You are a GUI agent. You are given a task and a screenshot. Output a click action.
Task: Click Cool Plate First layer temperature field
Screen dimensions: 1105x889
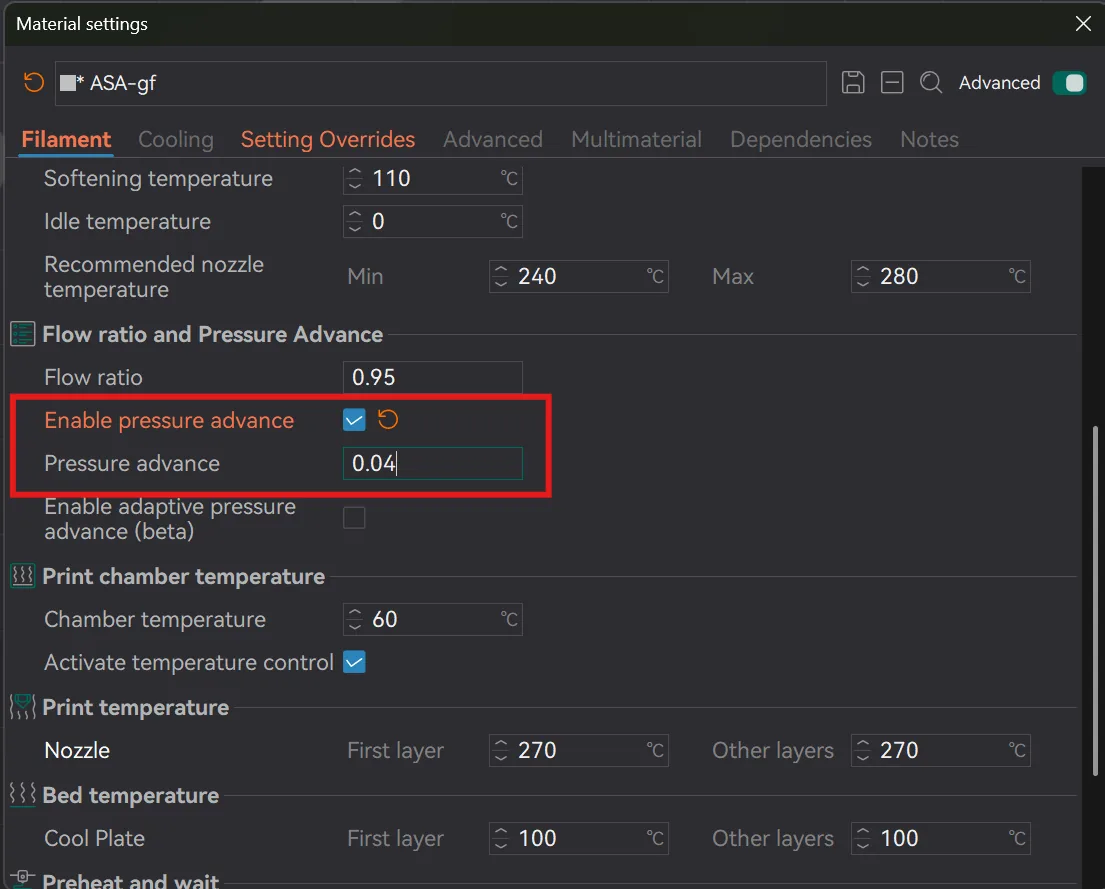(579, 838)
